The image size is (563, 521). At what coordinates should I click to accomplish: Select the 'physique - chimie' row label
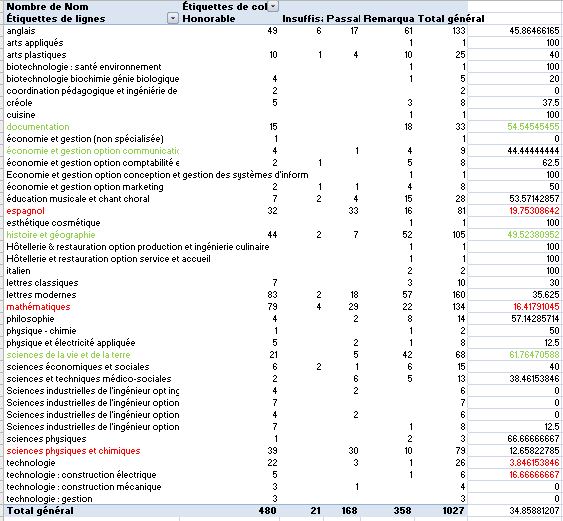(41, 331)
